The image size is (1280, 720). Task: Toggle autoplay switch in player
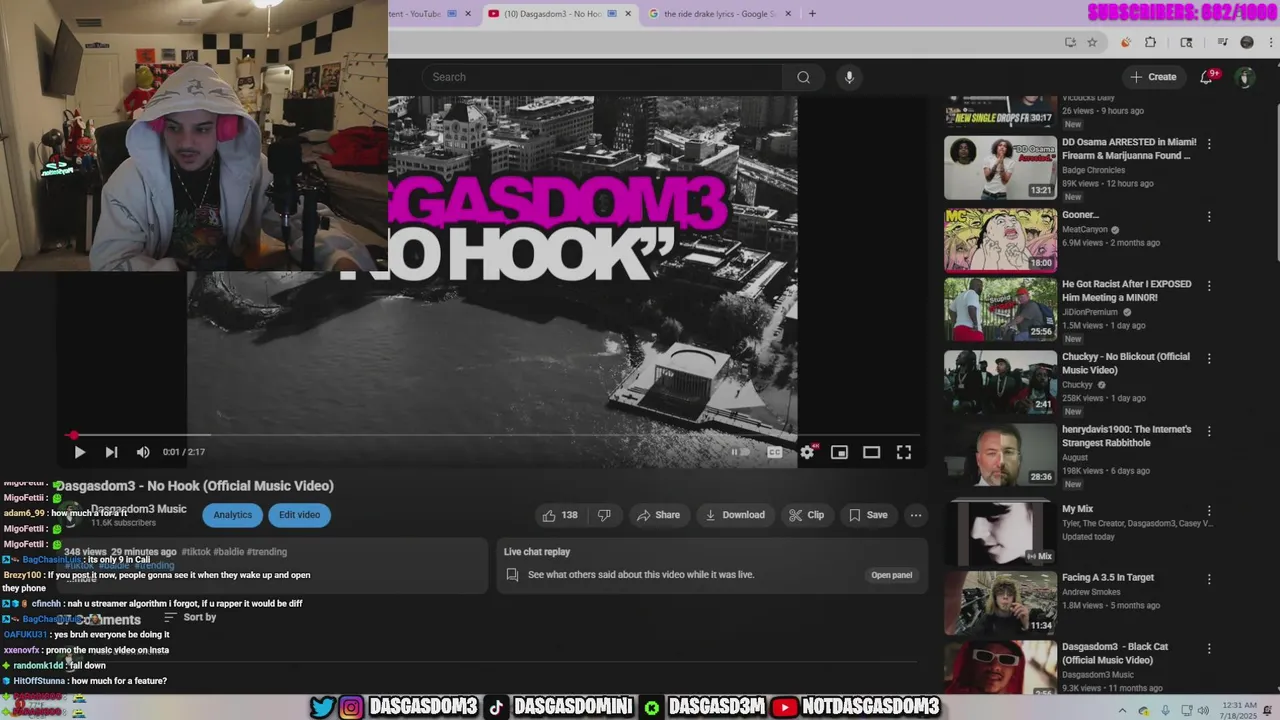[x=740, y=452]
